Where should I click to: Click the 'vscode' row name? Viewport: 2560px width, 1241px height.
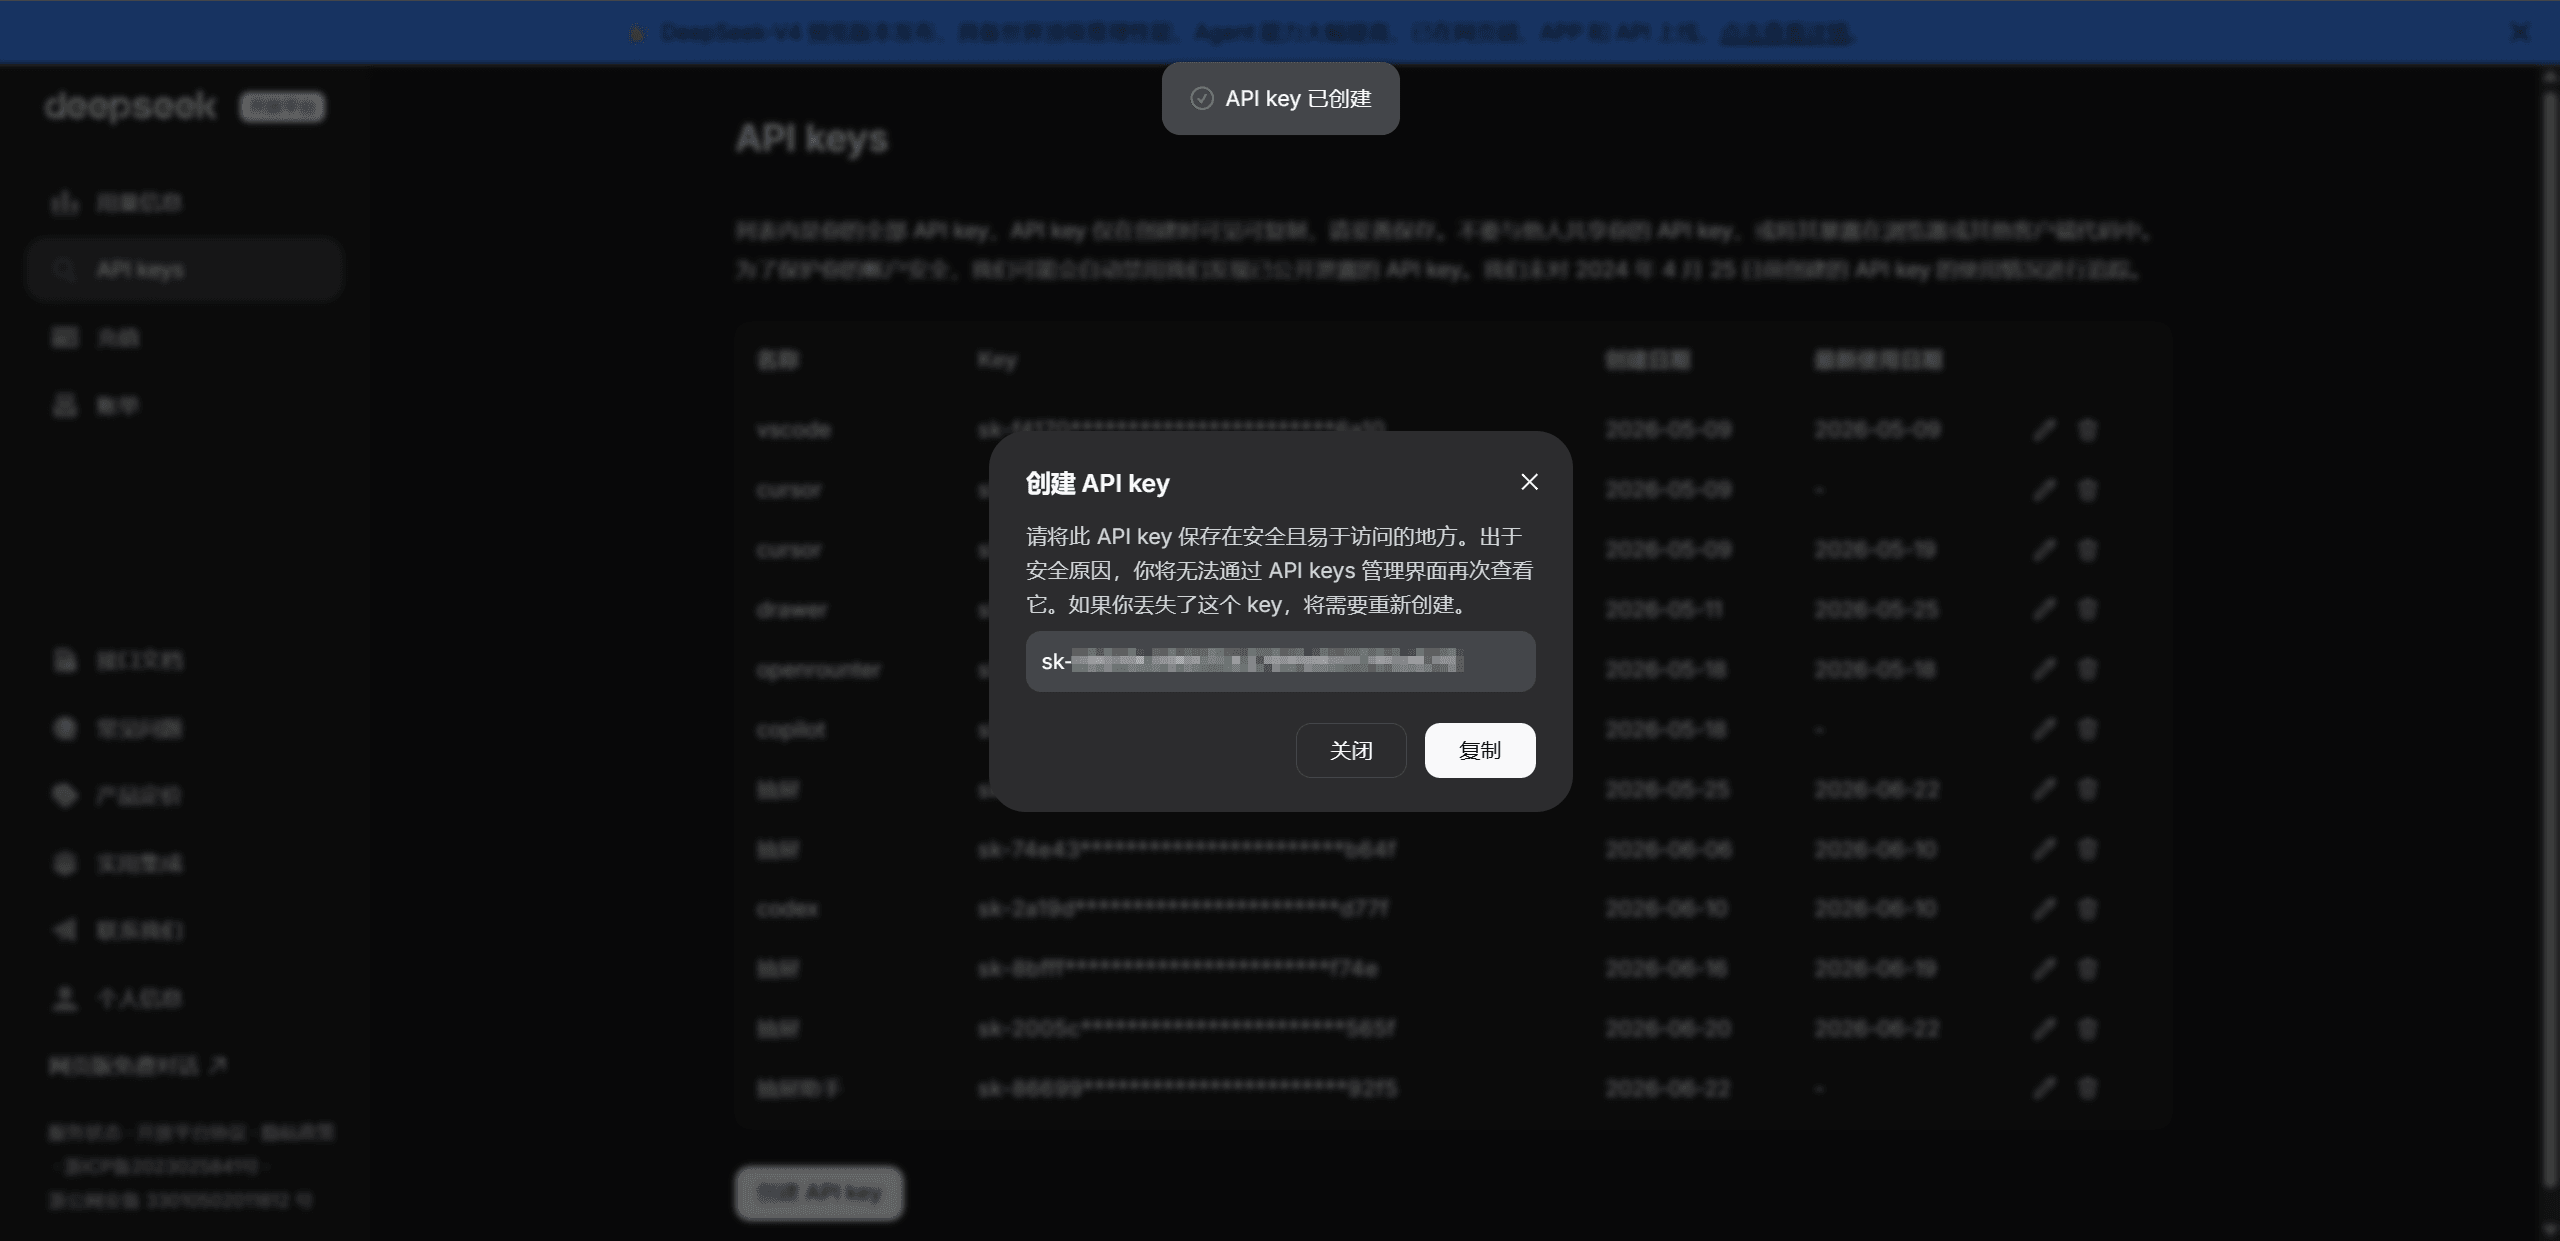(x=794, y=430)
